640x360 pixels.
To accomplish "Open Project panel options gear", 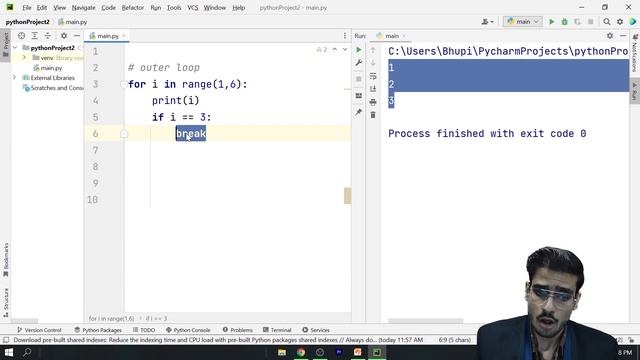I will point(64,36).
